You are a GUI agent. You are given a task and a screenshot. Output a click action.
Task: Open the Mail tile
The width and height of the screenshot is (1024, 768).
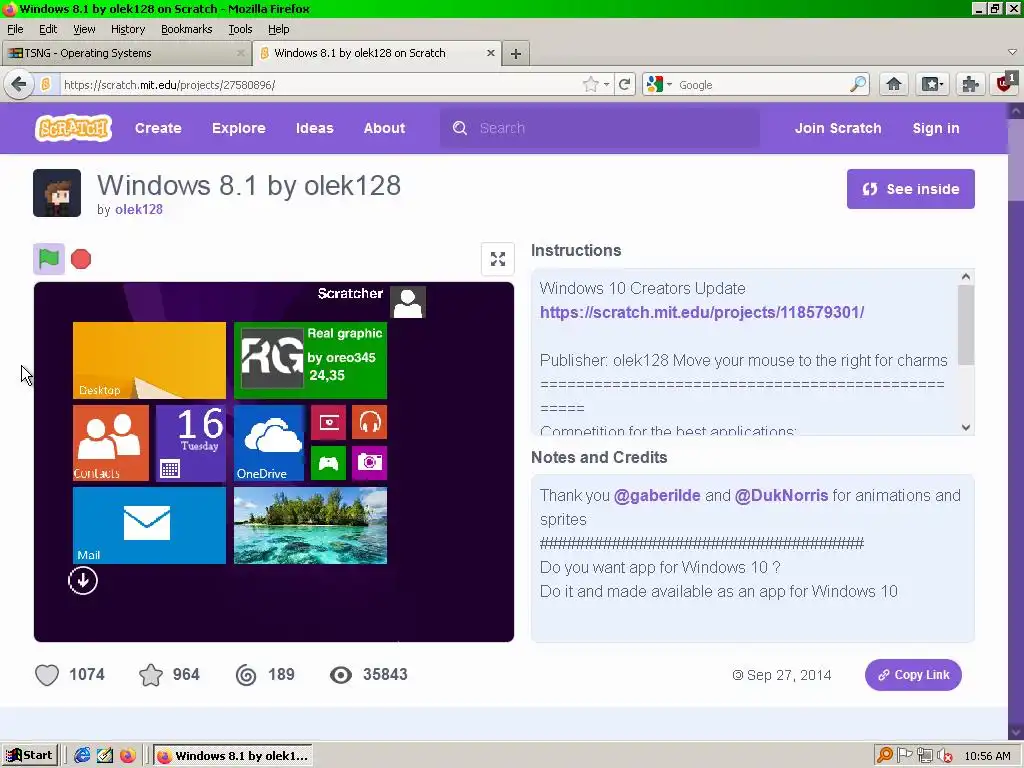150,525
